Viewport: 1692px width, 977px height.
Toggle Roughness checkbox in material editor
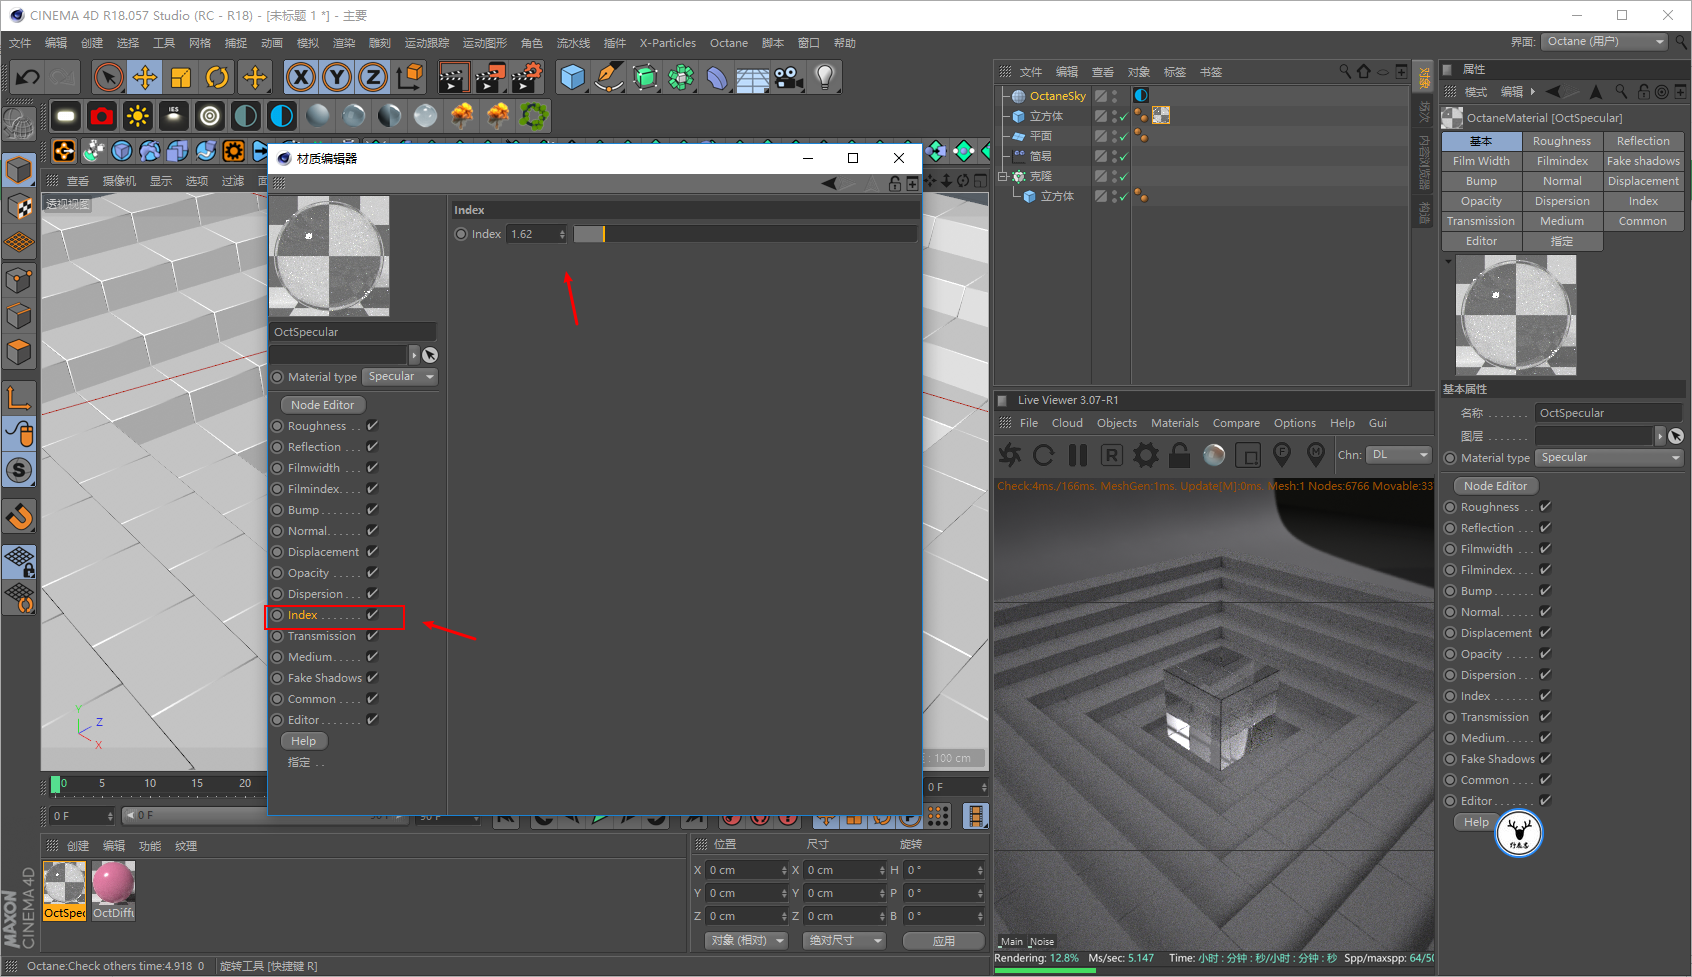pyautogui.click(x=373, y=425)
